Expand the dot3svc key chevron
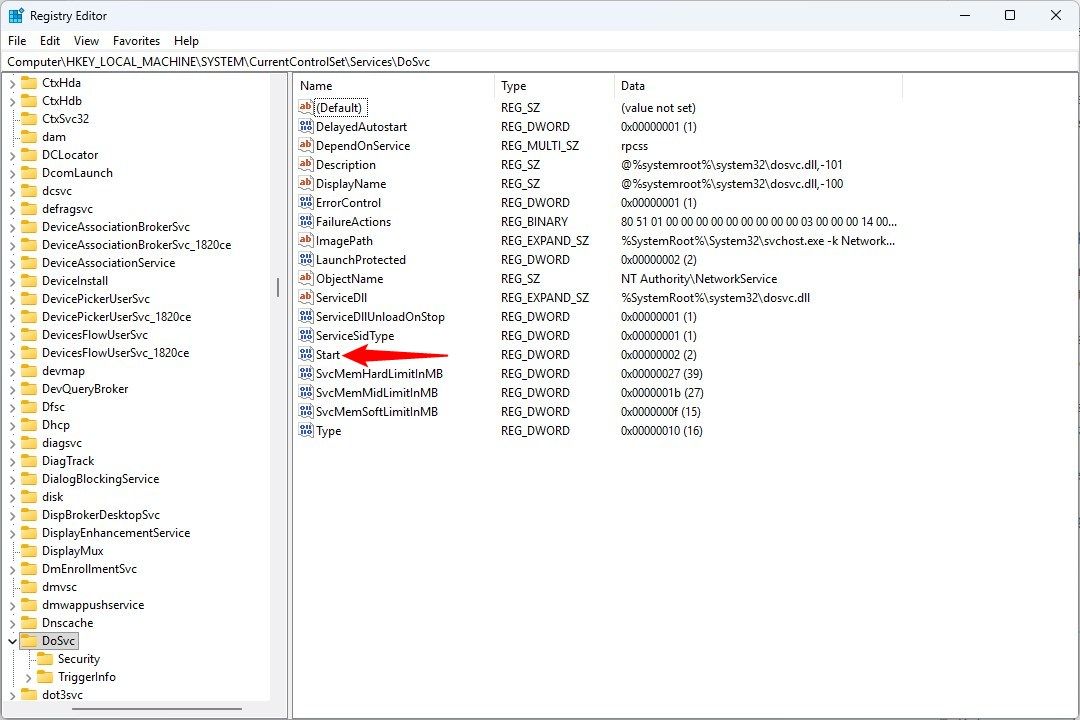Viewport: 1080px width, 720px height. point(12,695)
